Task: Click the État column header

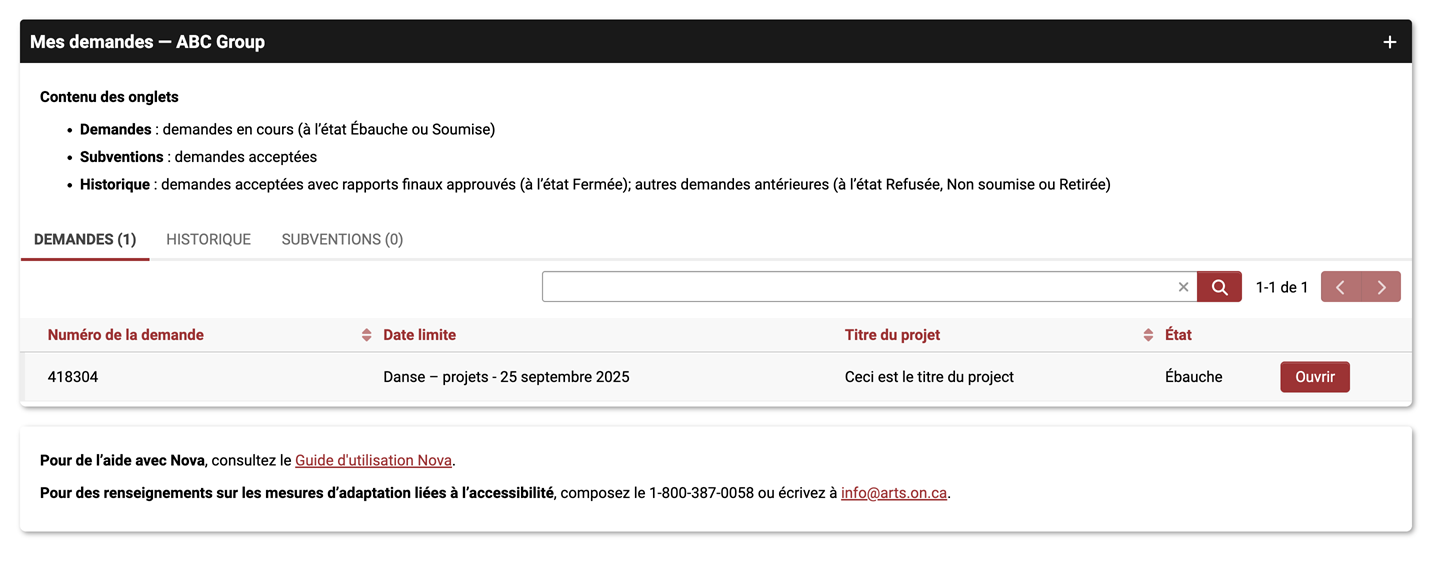Action: click(1178, 335)
